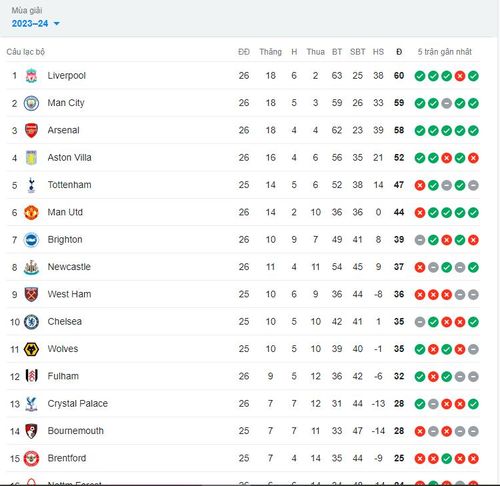Screen dimensions: 500x486
Task: Click the Chelsea club crest
Action: point(31,322)
